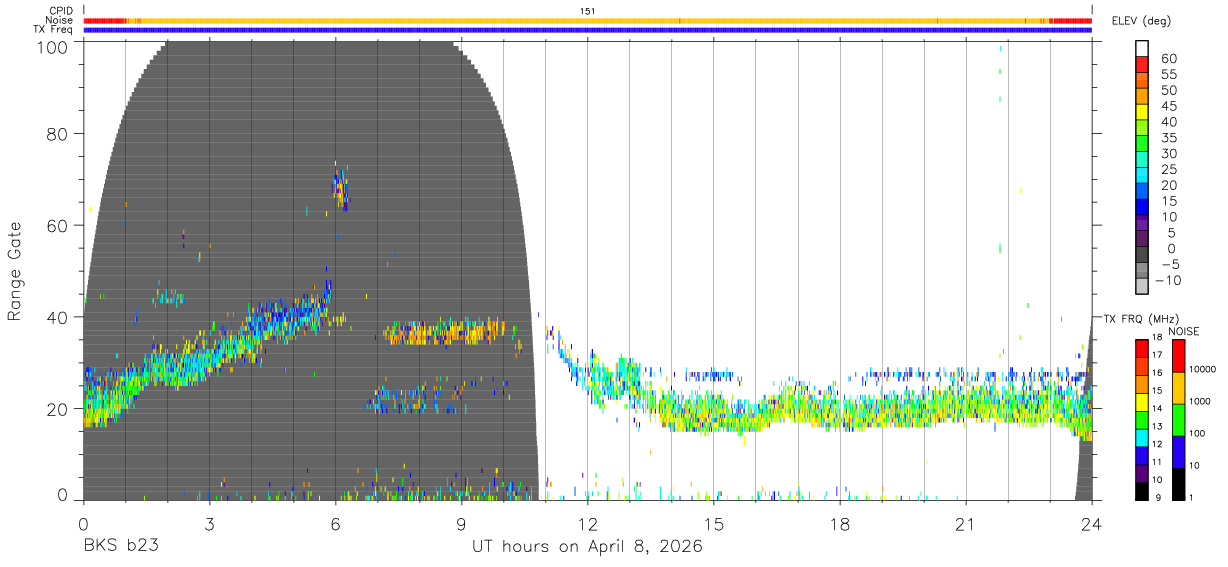Screen dimensions: 1228x567
Task: Click the blue NOISE segment between 10 and 100
Action: (1178, 452)
